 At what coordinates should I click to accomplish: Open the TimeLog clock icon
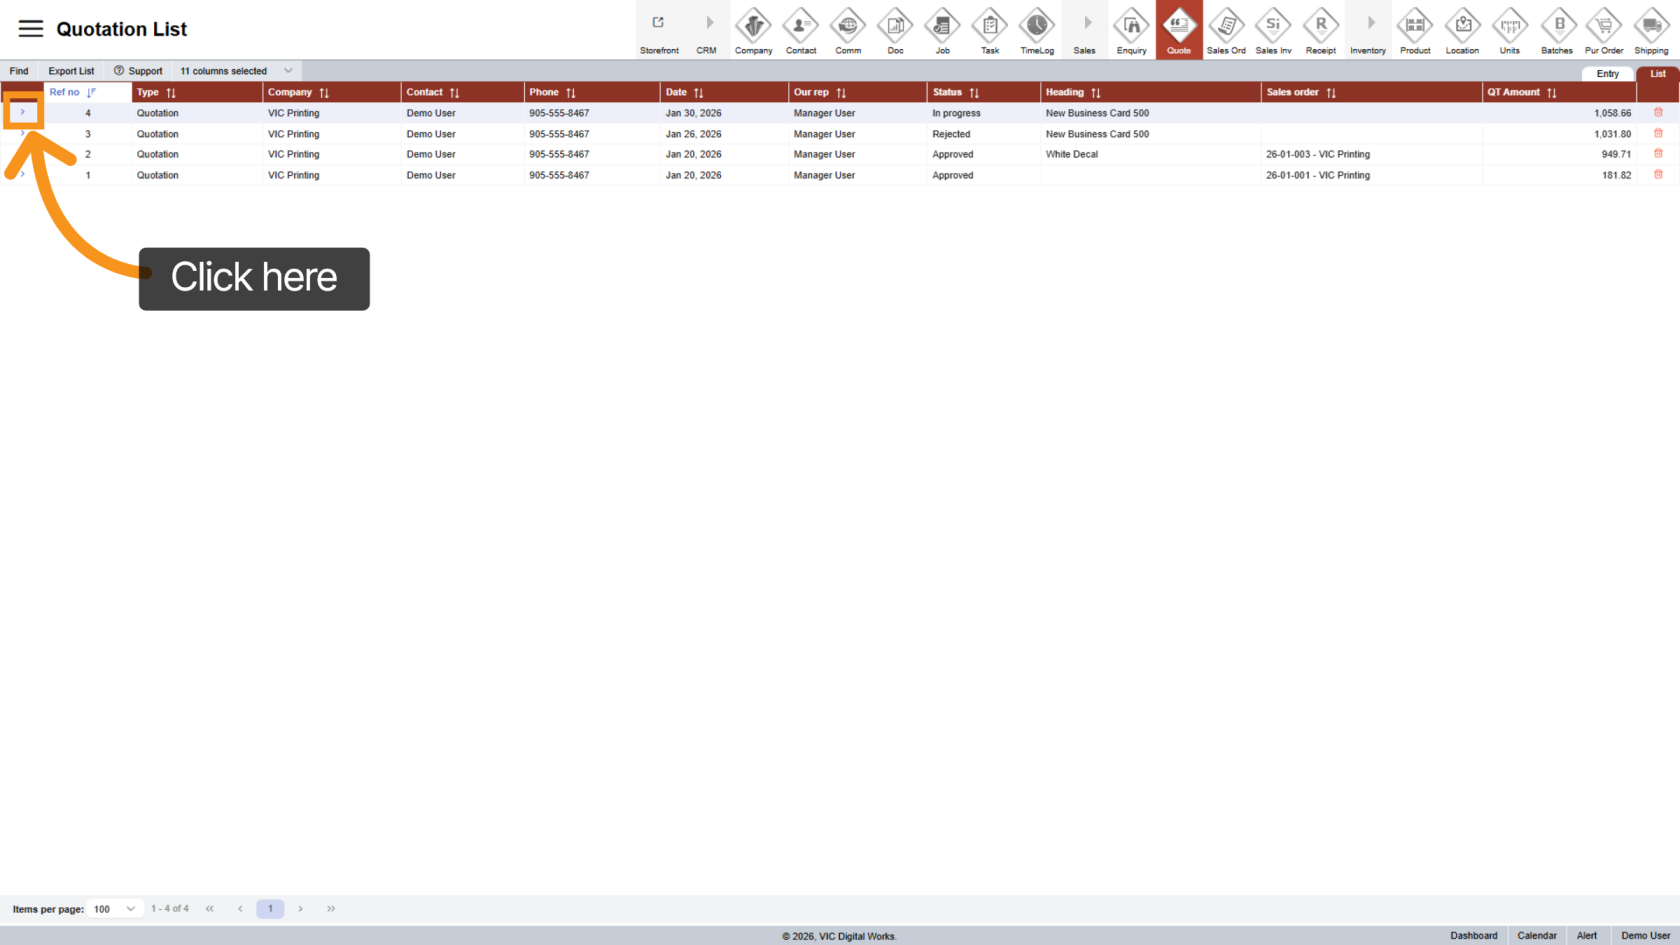(x=1037, y=29)
